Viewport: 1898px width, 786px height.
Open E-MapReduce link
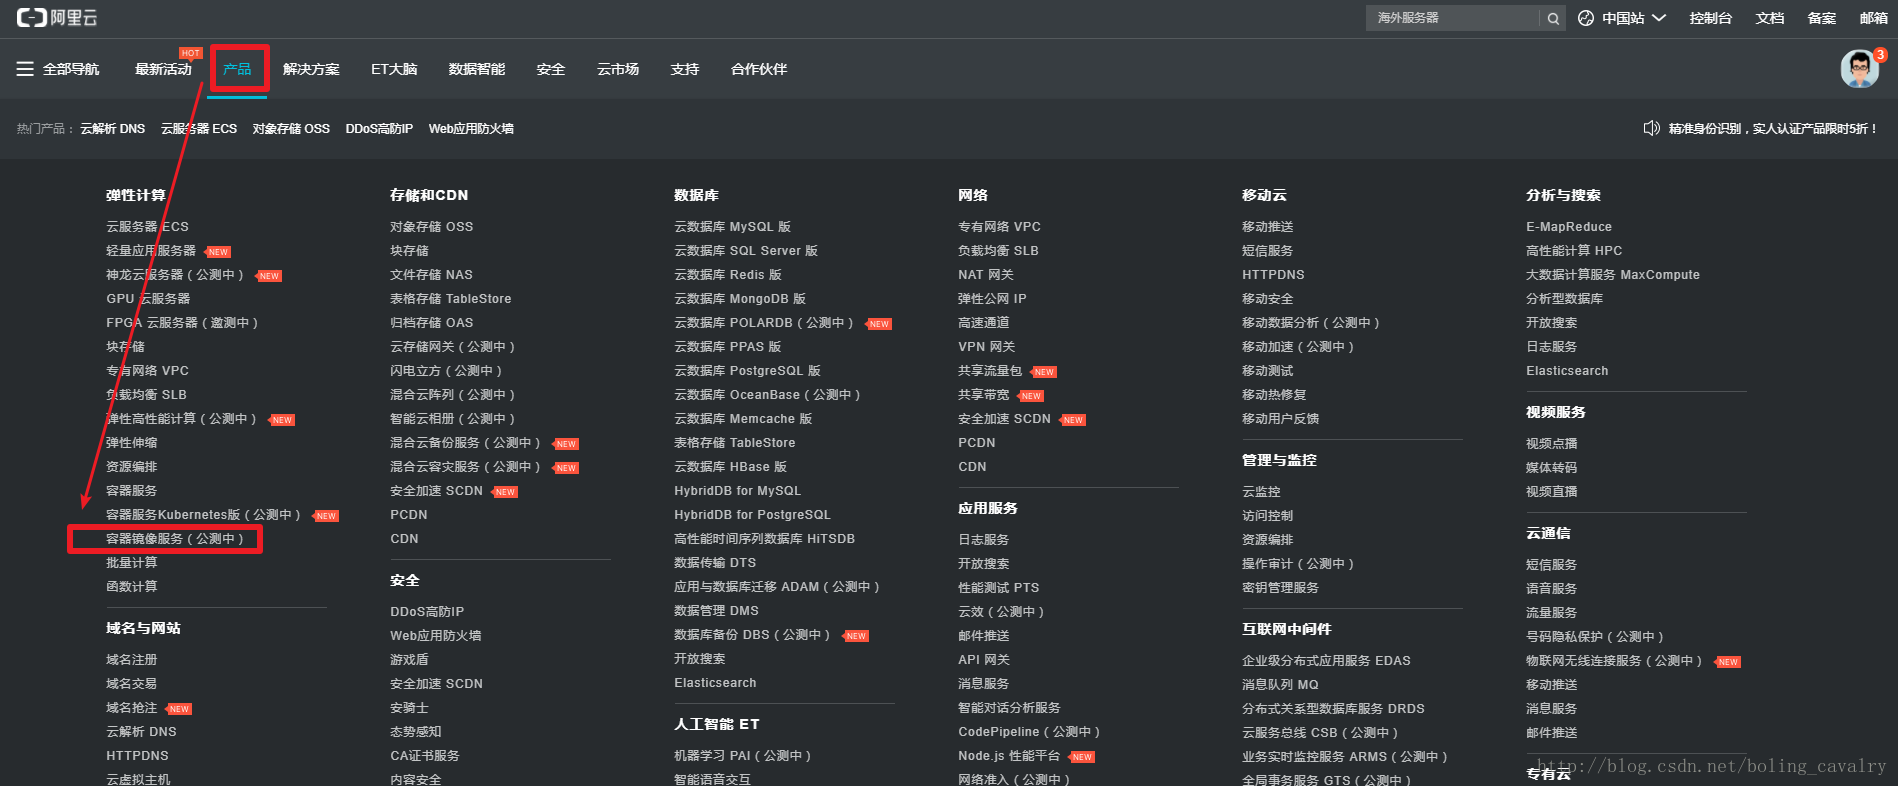[1569, 227]
